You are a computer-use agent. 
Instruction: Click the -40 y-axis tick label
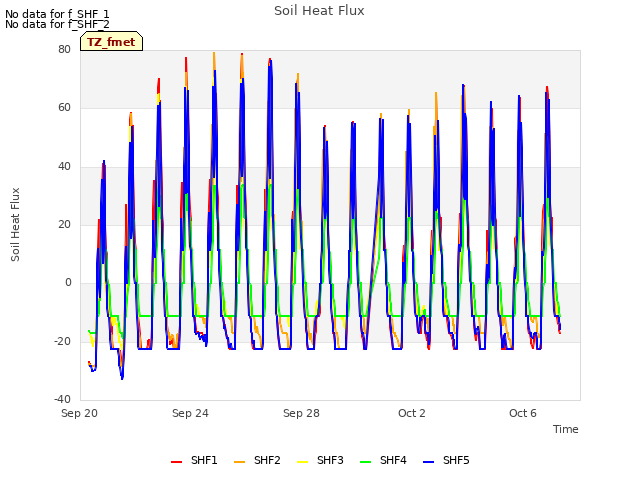point(62,399)
